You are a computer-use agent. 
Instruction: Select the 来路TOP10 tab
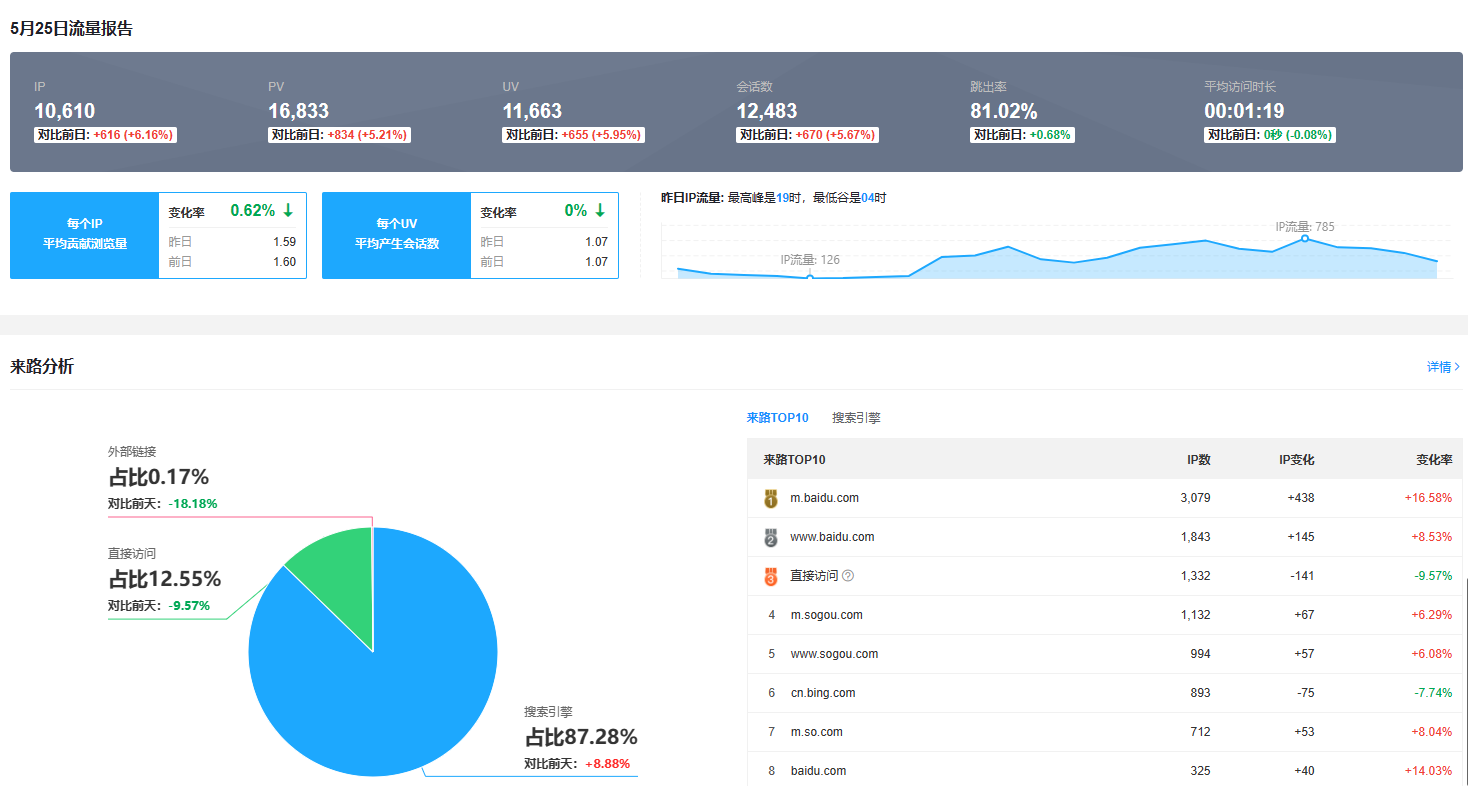click(777, 418)
